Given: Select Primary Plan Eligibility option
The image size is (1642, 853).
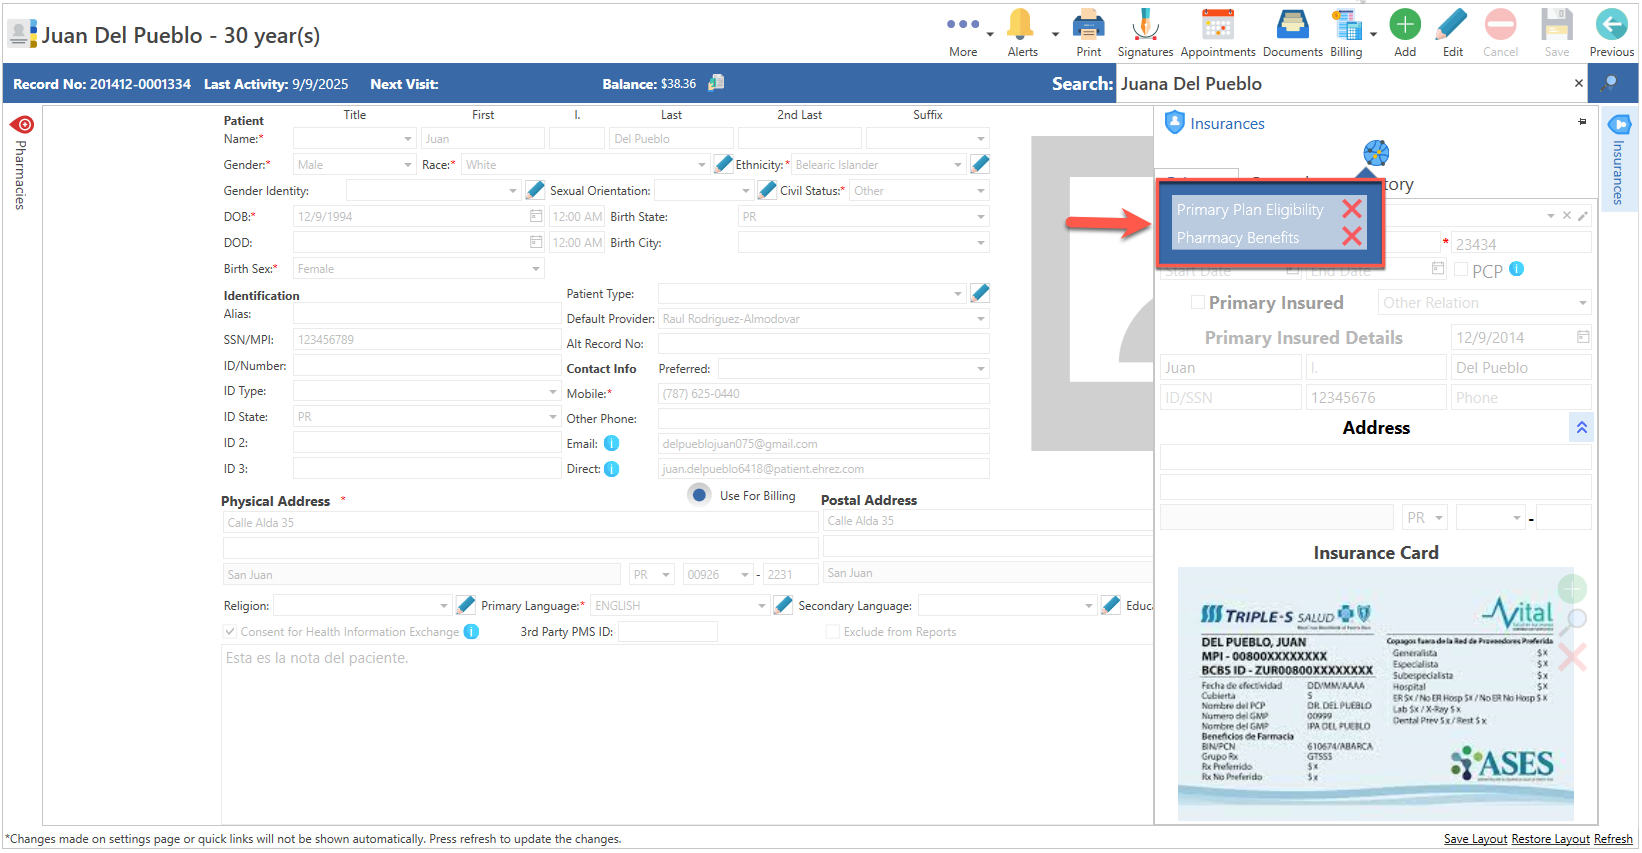Looking at the screenshot, I should [x=1250, y=209].
